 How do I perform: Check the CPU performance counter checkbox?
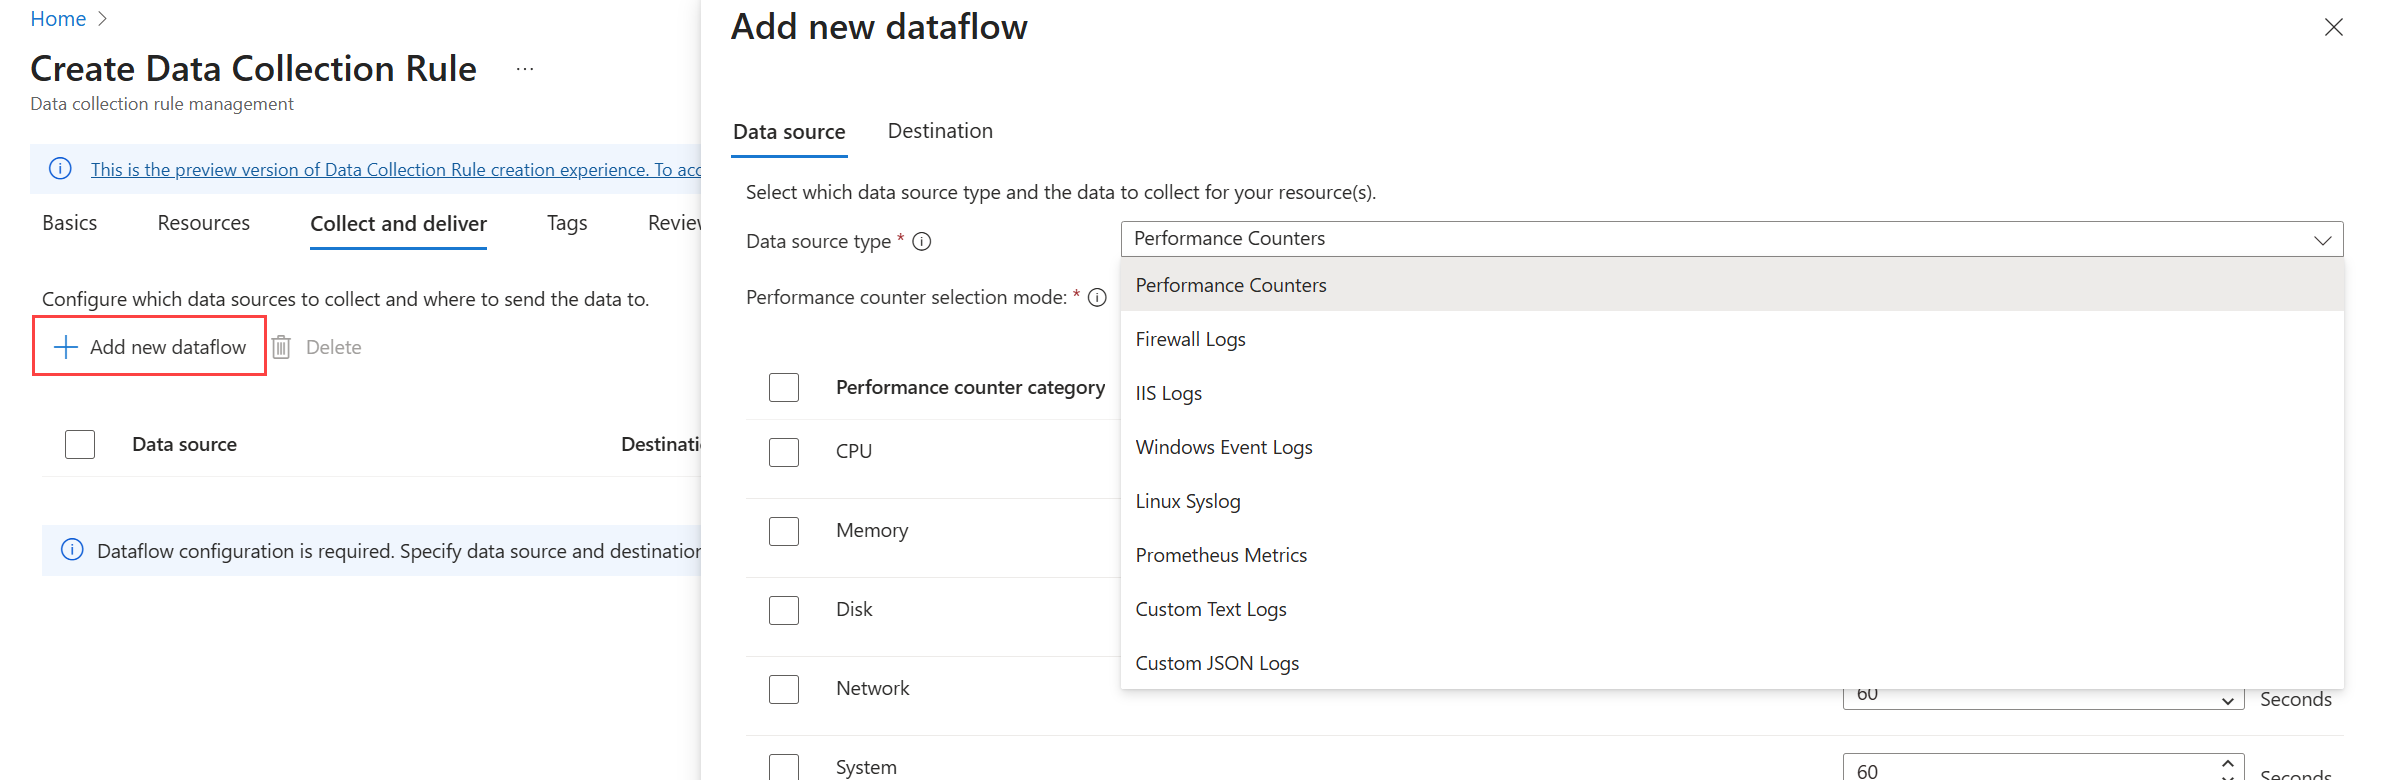click(784, 452)
